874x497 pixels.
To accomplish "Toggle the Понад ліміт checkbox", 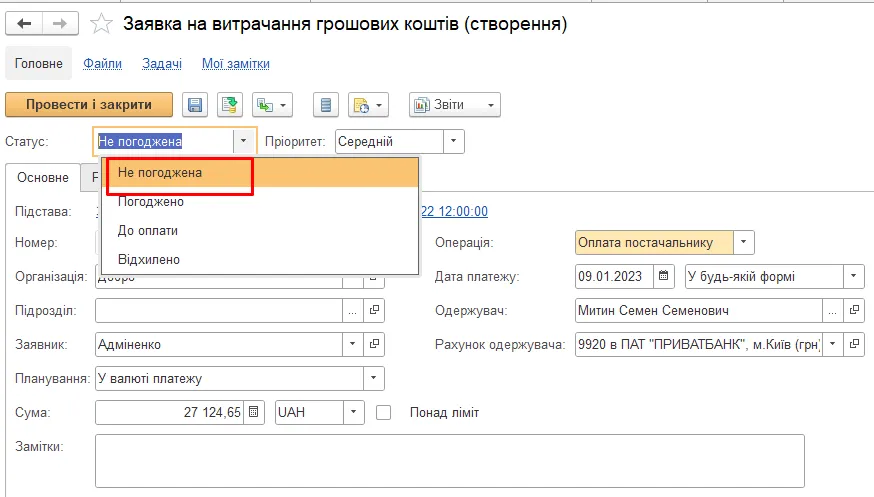I will click(x=383, y=413).
